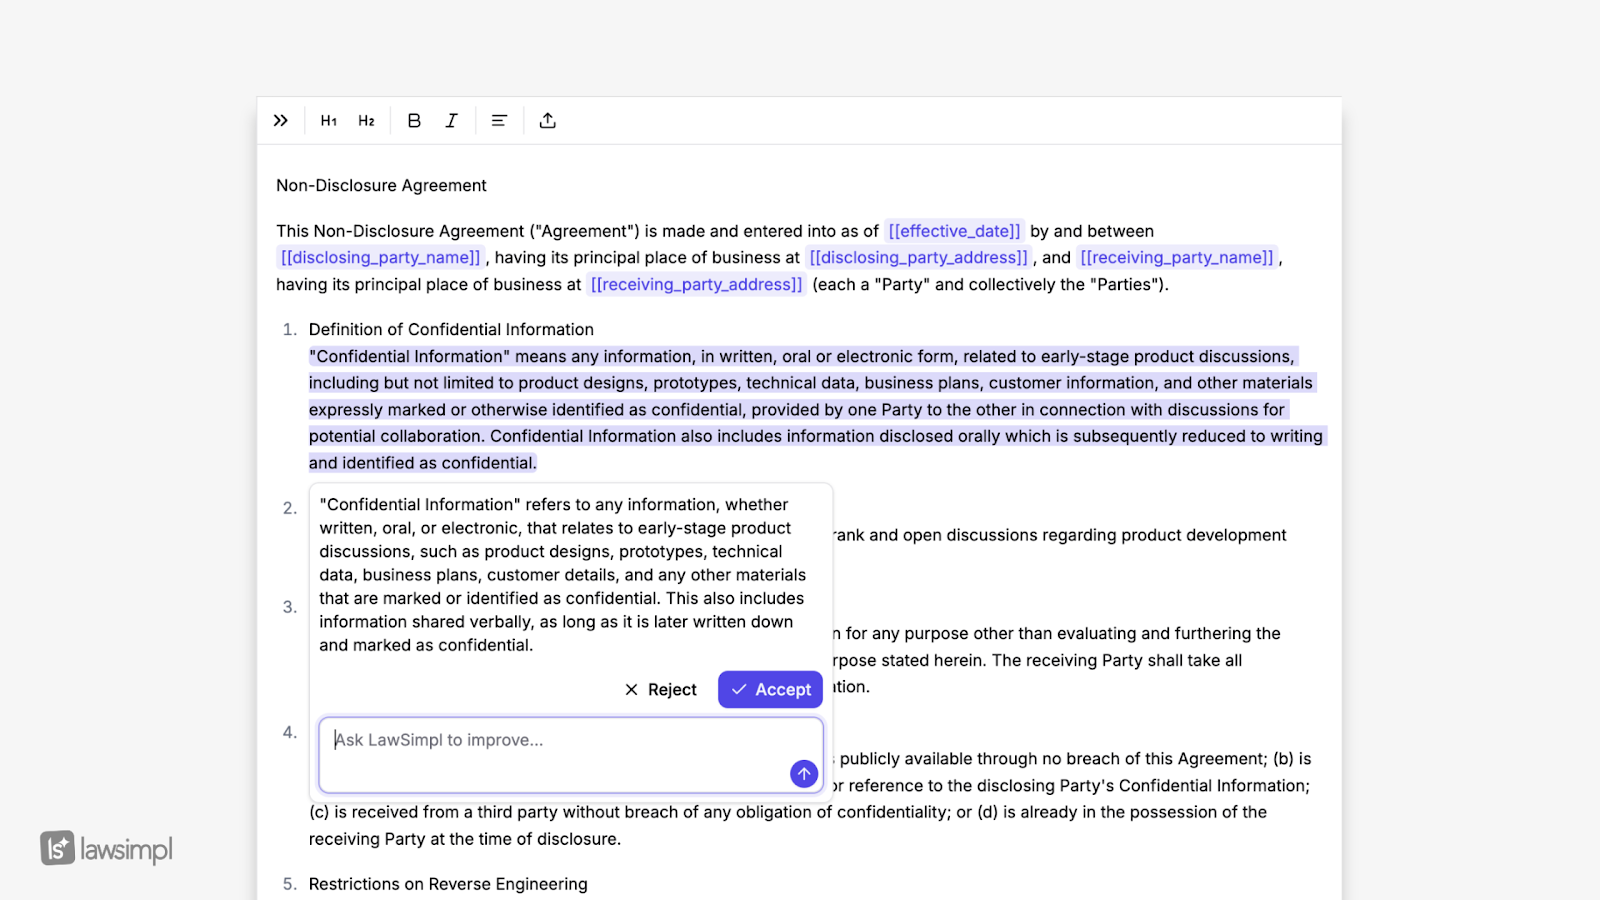1600x900 pixels.
Task: Accept the suggested rewrite
Action: pyautogui.click(x=770, y=690)
